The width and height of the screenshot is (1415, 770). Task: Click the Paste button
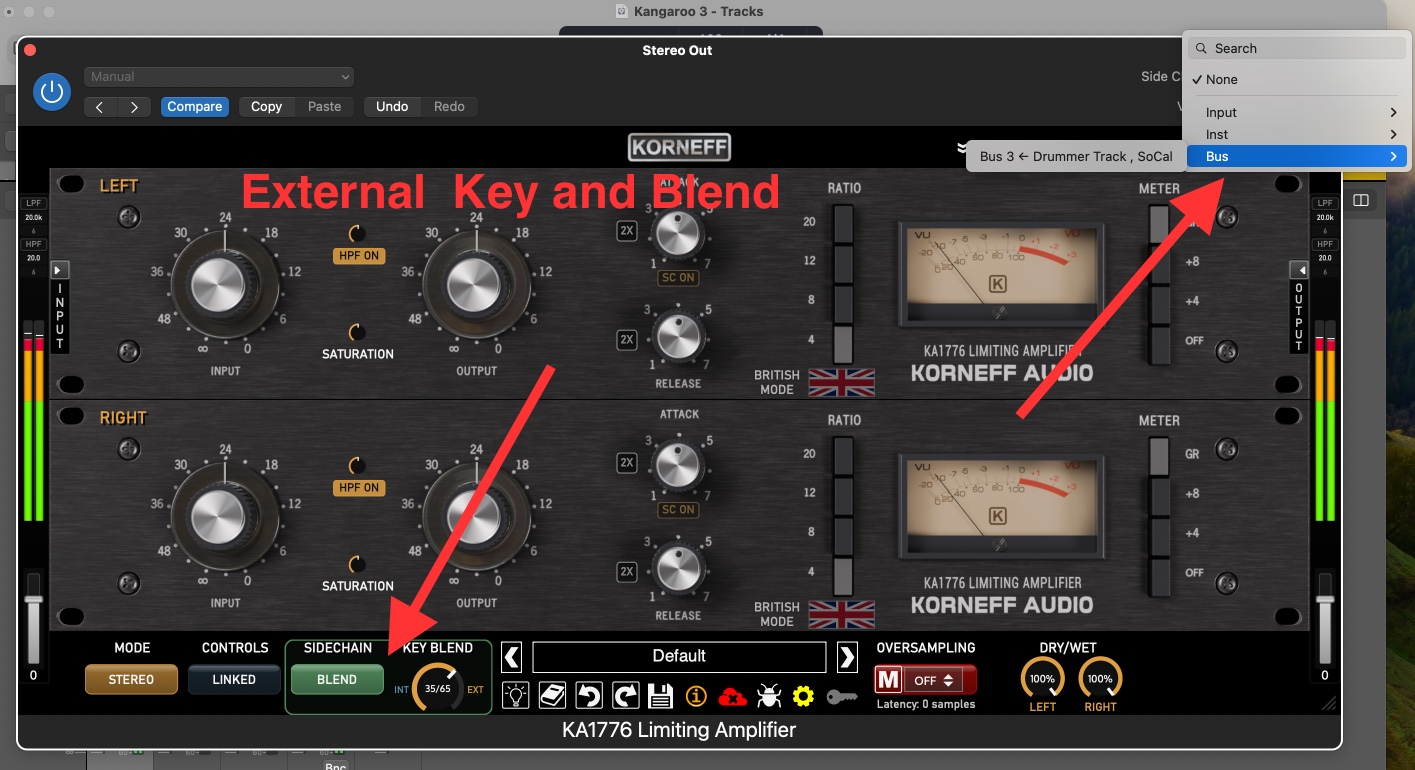[x=324, y=107]
